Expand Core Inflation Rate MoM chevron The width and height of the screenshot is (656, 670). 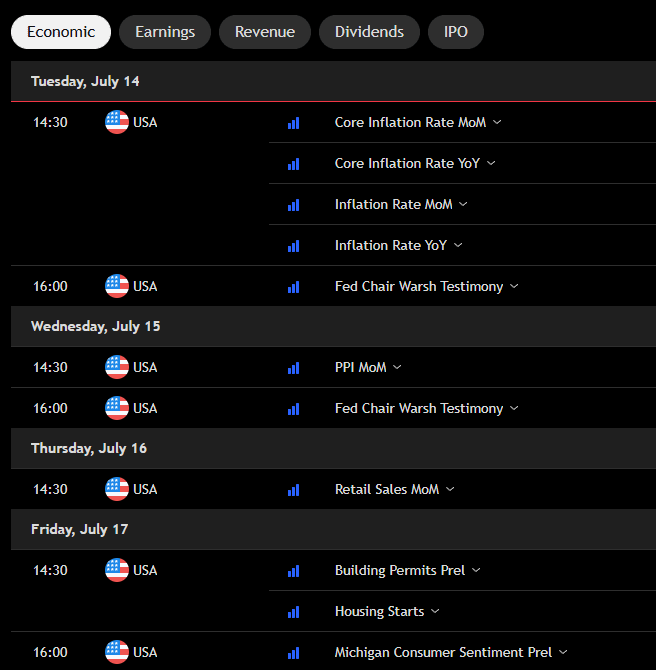coord(497,122)
